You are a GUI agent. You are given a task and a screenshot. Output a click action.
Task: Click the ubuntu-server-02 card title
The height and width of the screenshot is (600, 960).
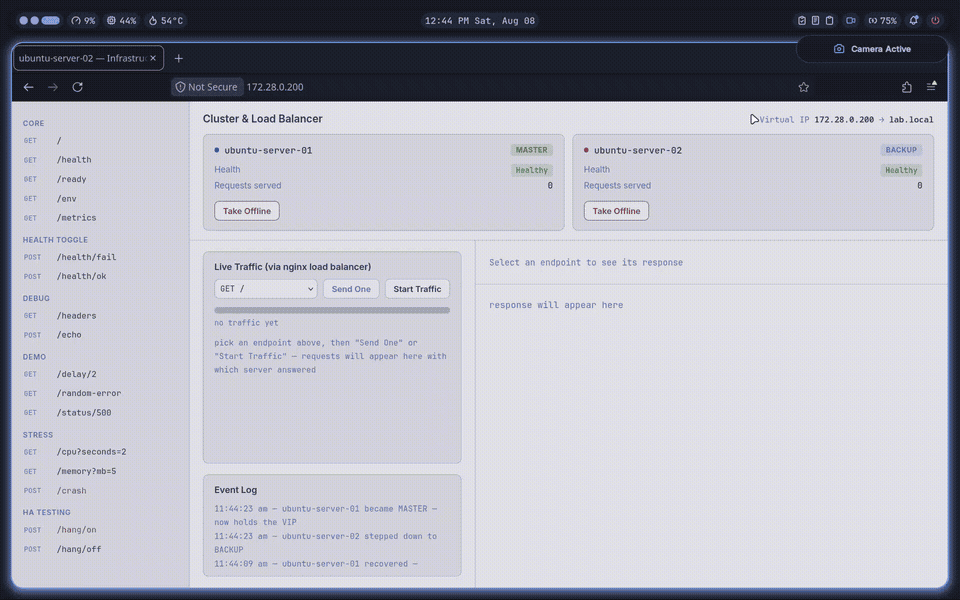[x=638, y=151]
